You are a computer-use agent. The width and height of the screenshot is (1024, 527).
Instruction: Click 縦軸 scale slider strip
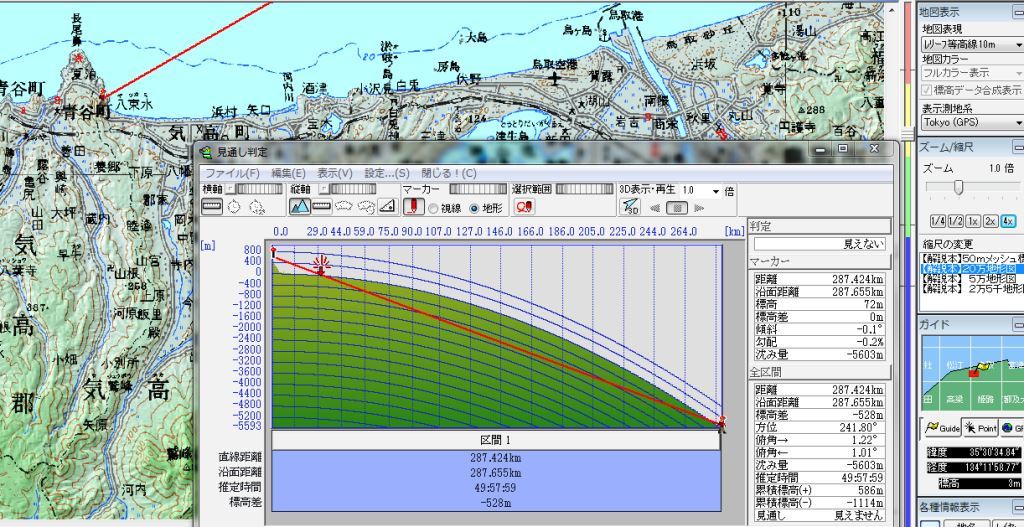(352, 189)
